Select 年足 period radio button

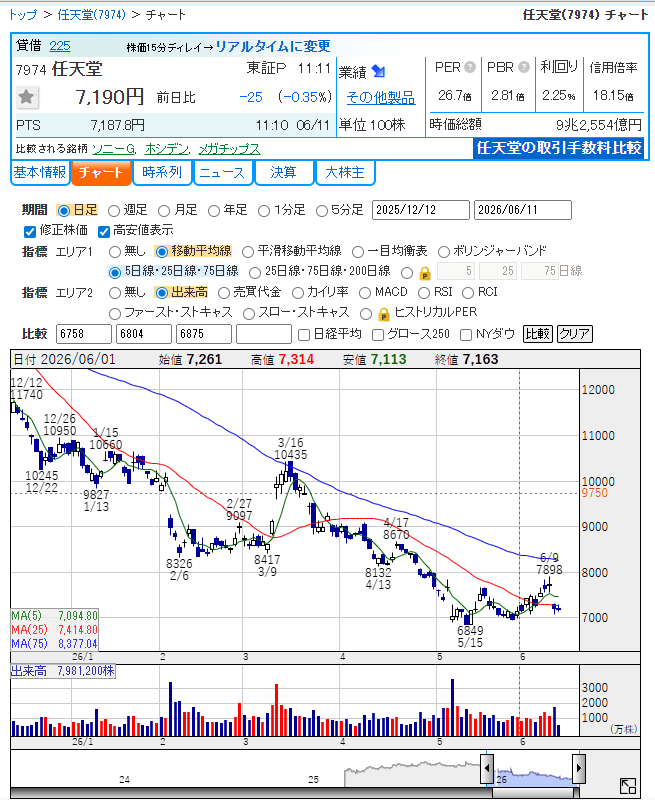click(x=214, y=211)
